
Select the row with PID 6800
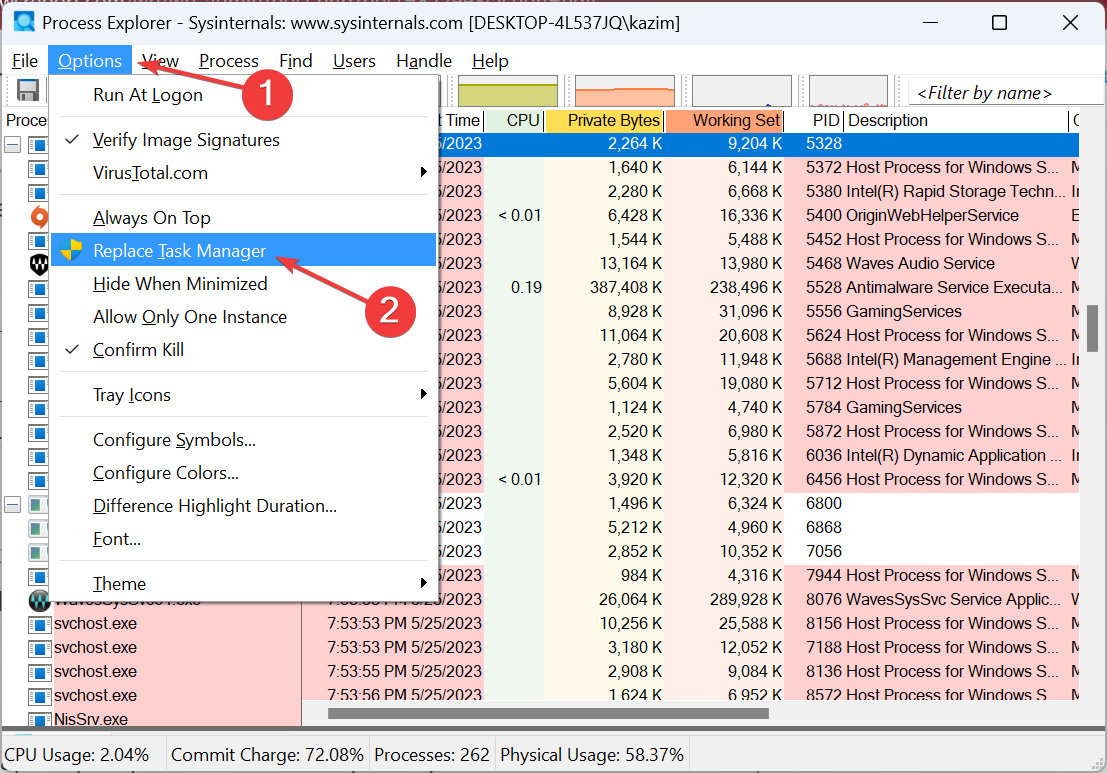759,504
